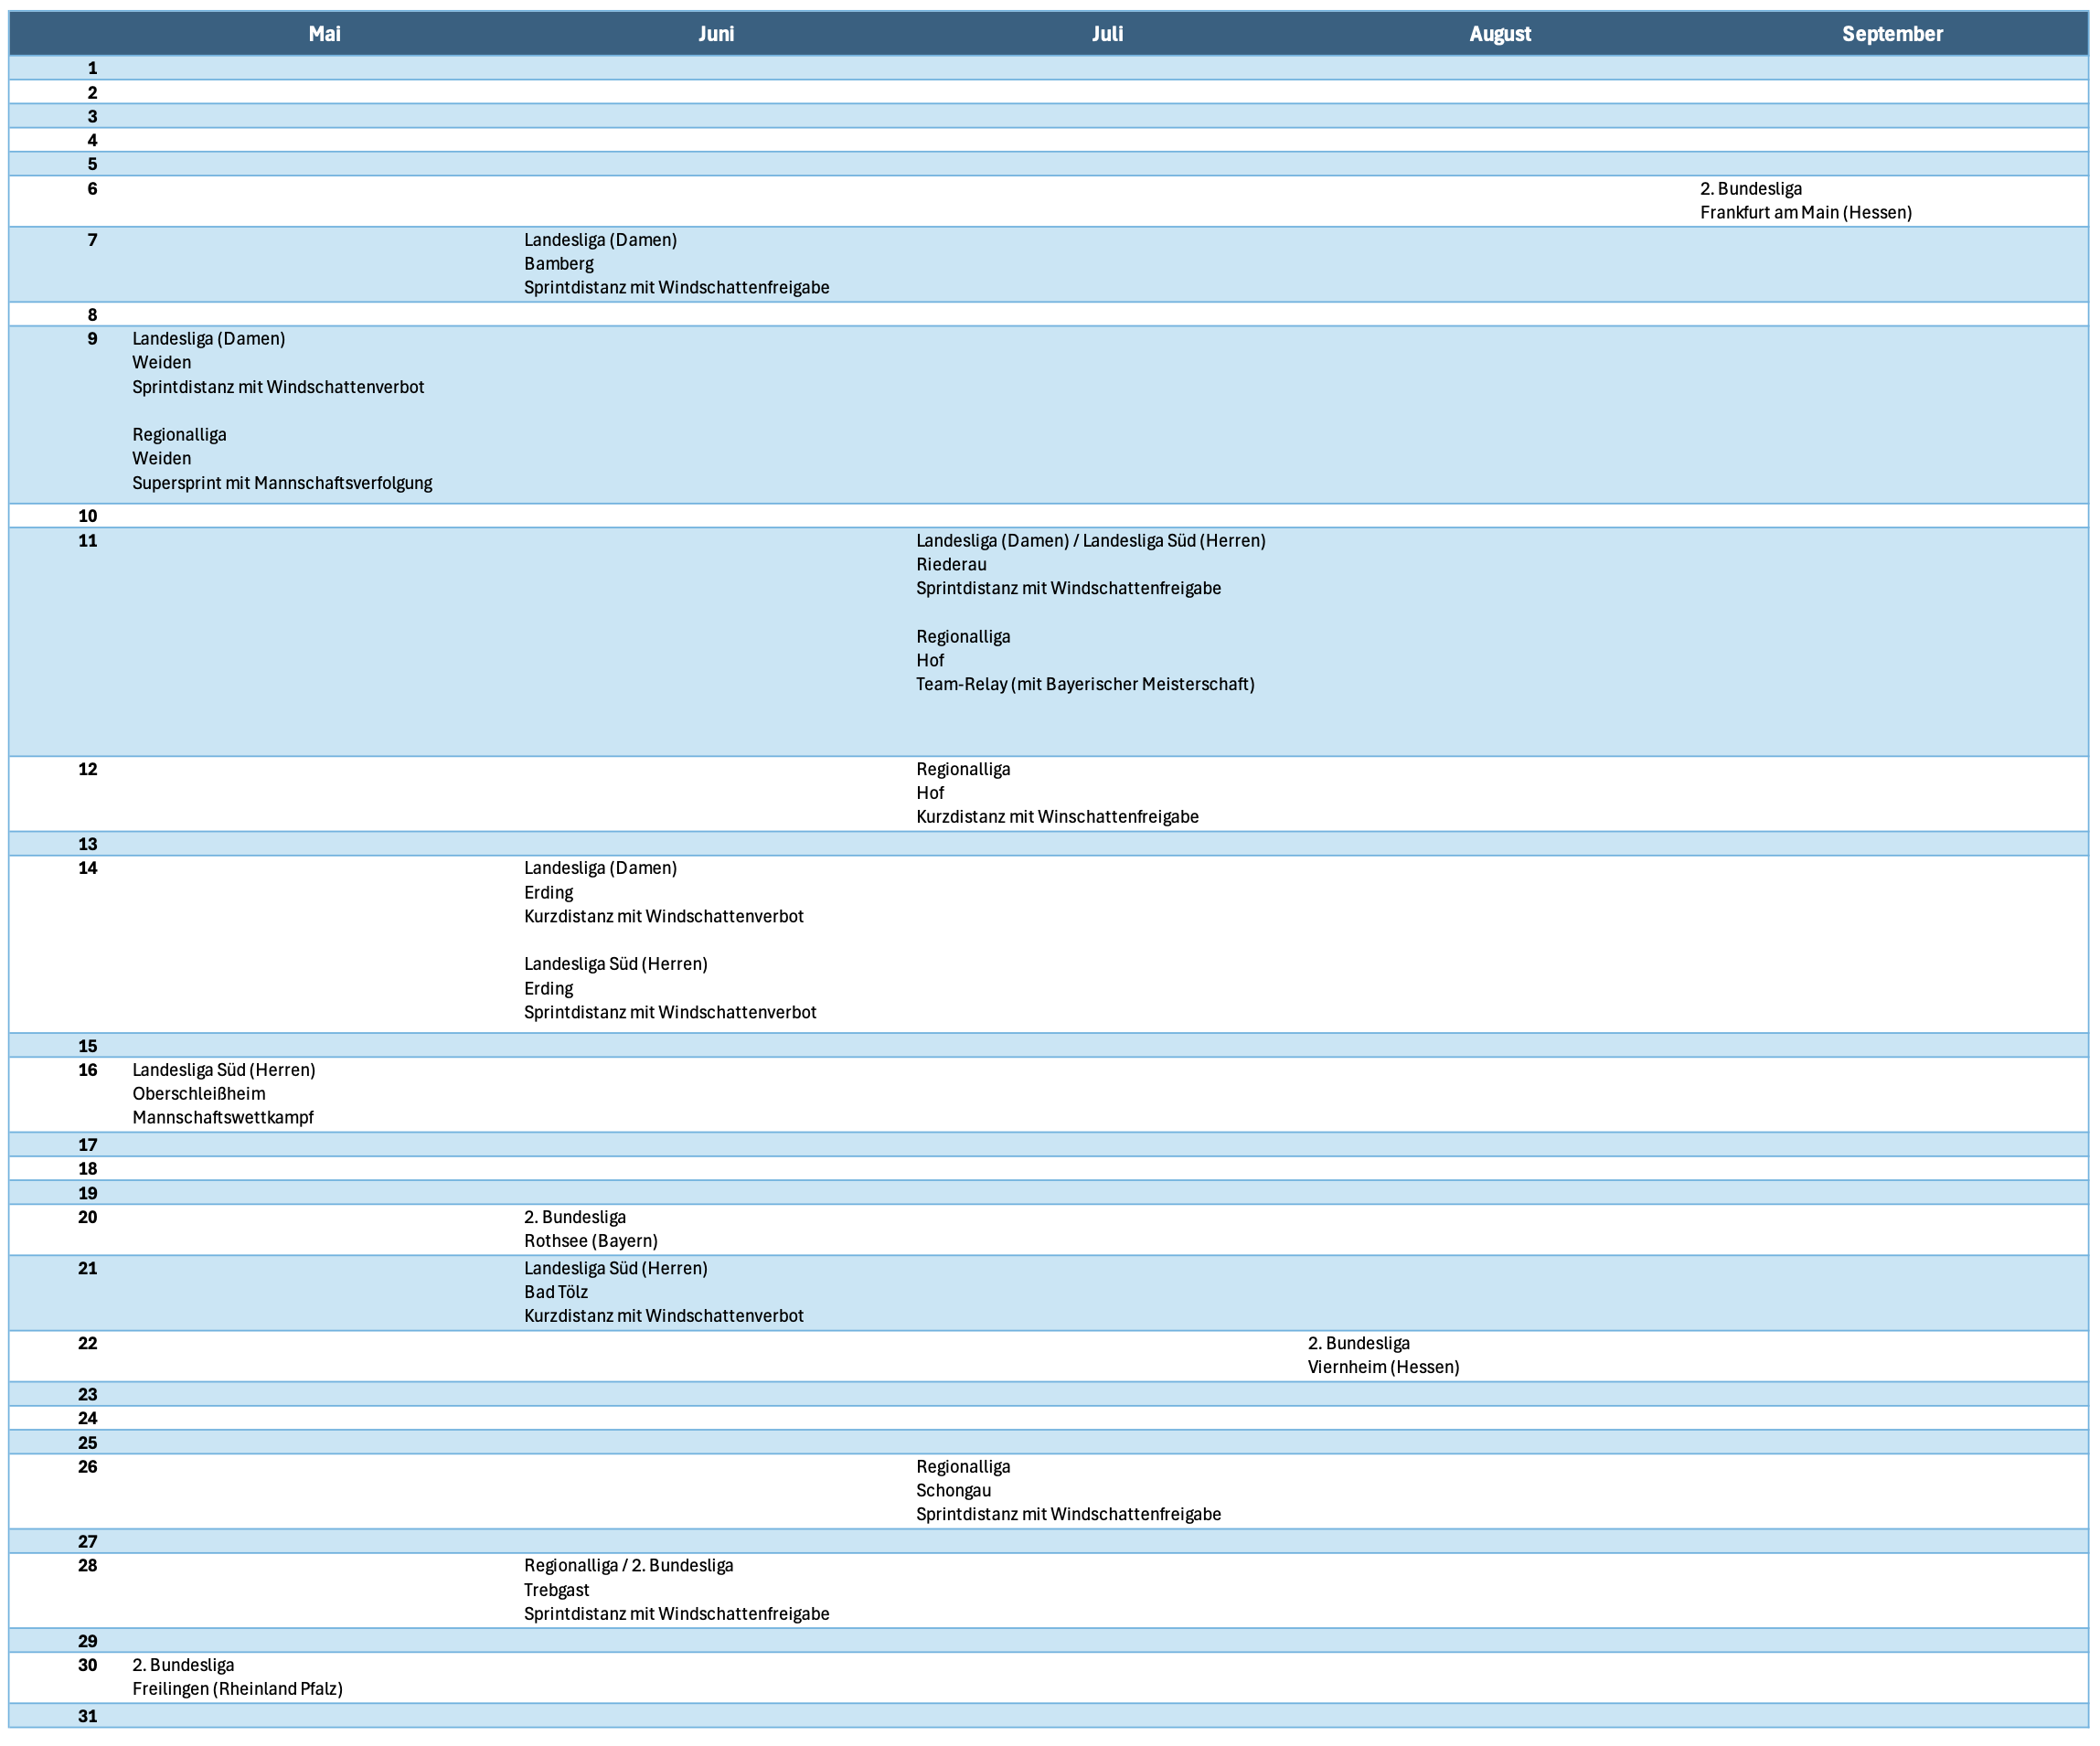Select the Bad Tölz entry
Viewport: 2100px width, 1746px height.
[x=555, y=1292]
